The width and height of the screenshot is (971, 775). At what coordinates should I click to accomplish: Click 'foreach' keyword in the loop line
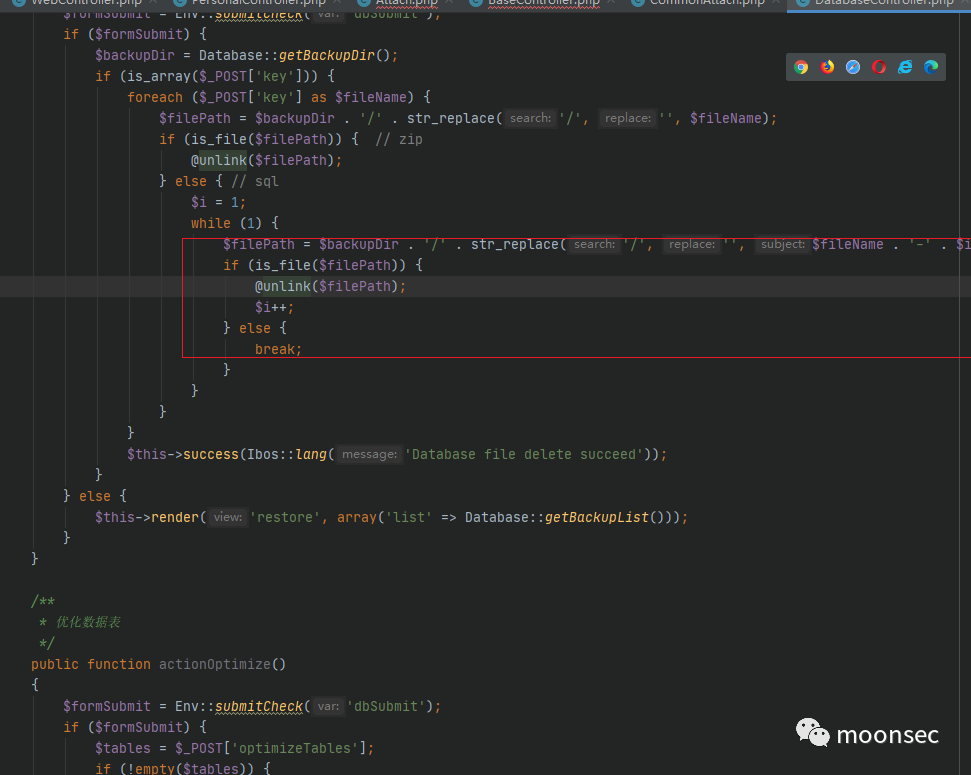155,97
